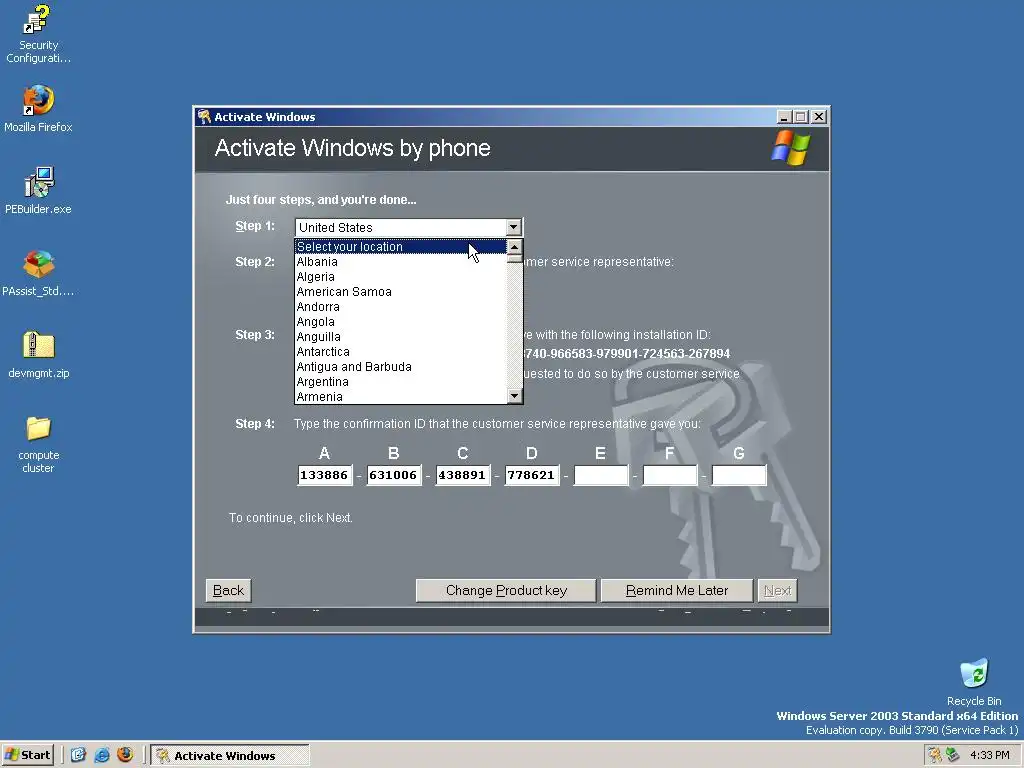Viewport: 1024px width, 768px height.
Task: Click the Activate Windows taskbar button
Action: click(230, 756)
